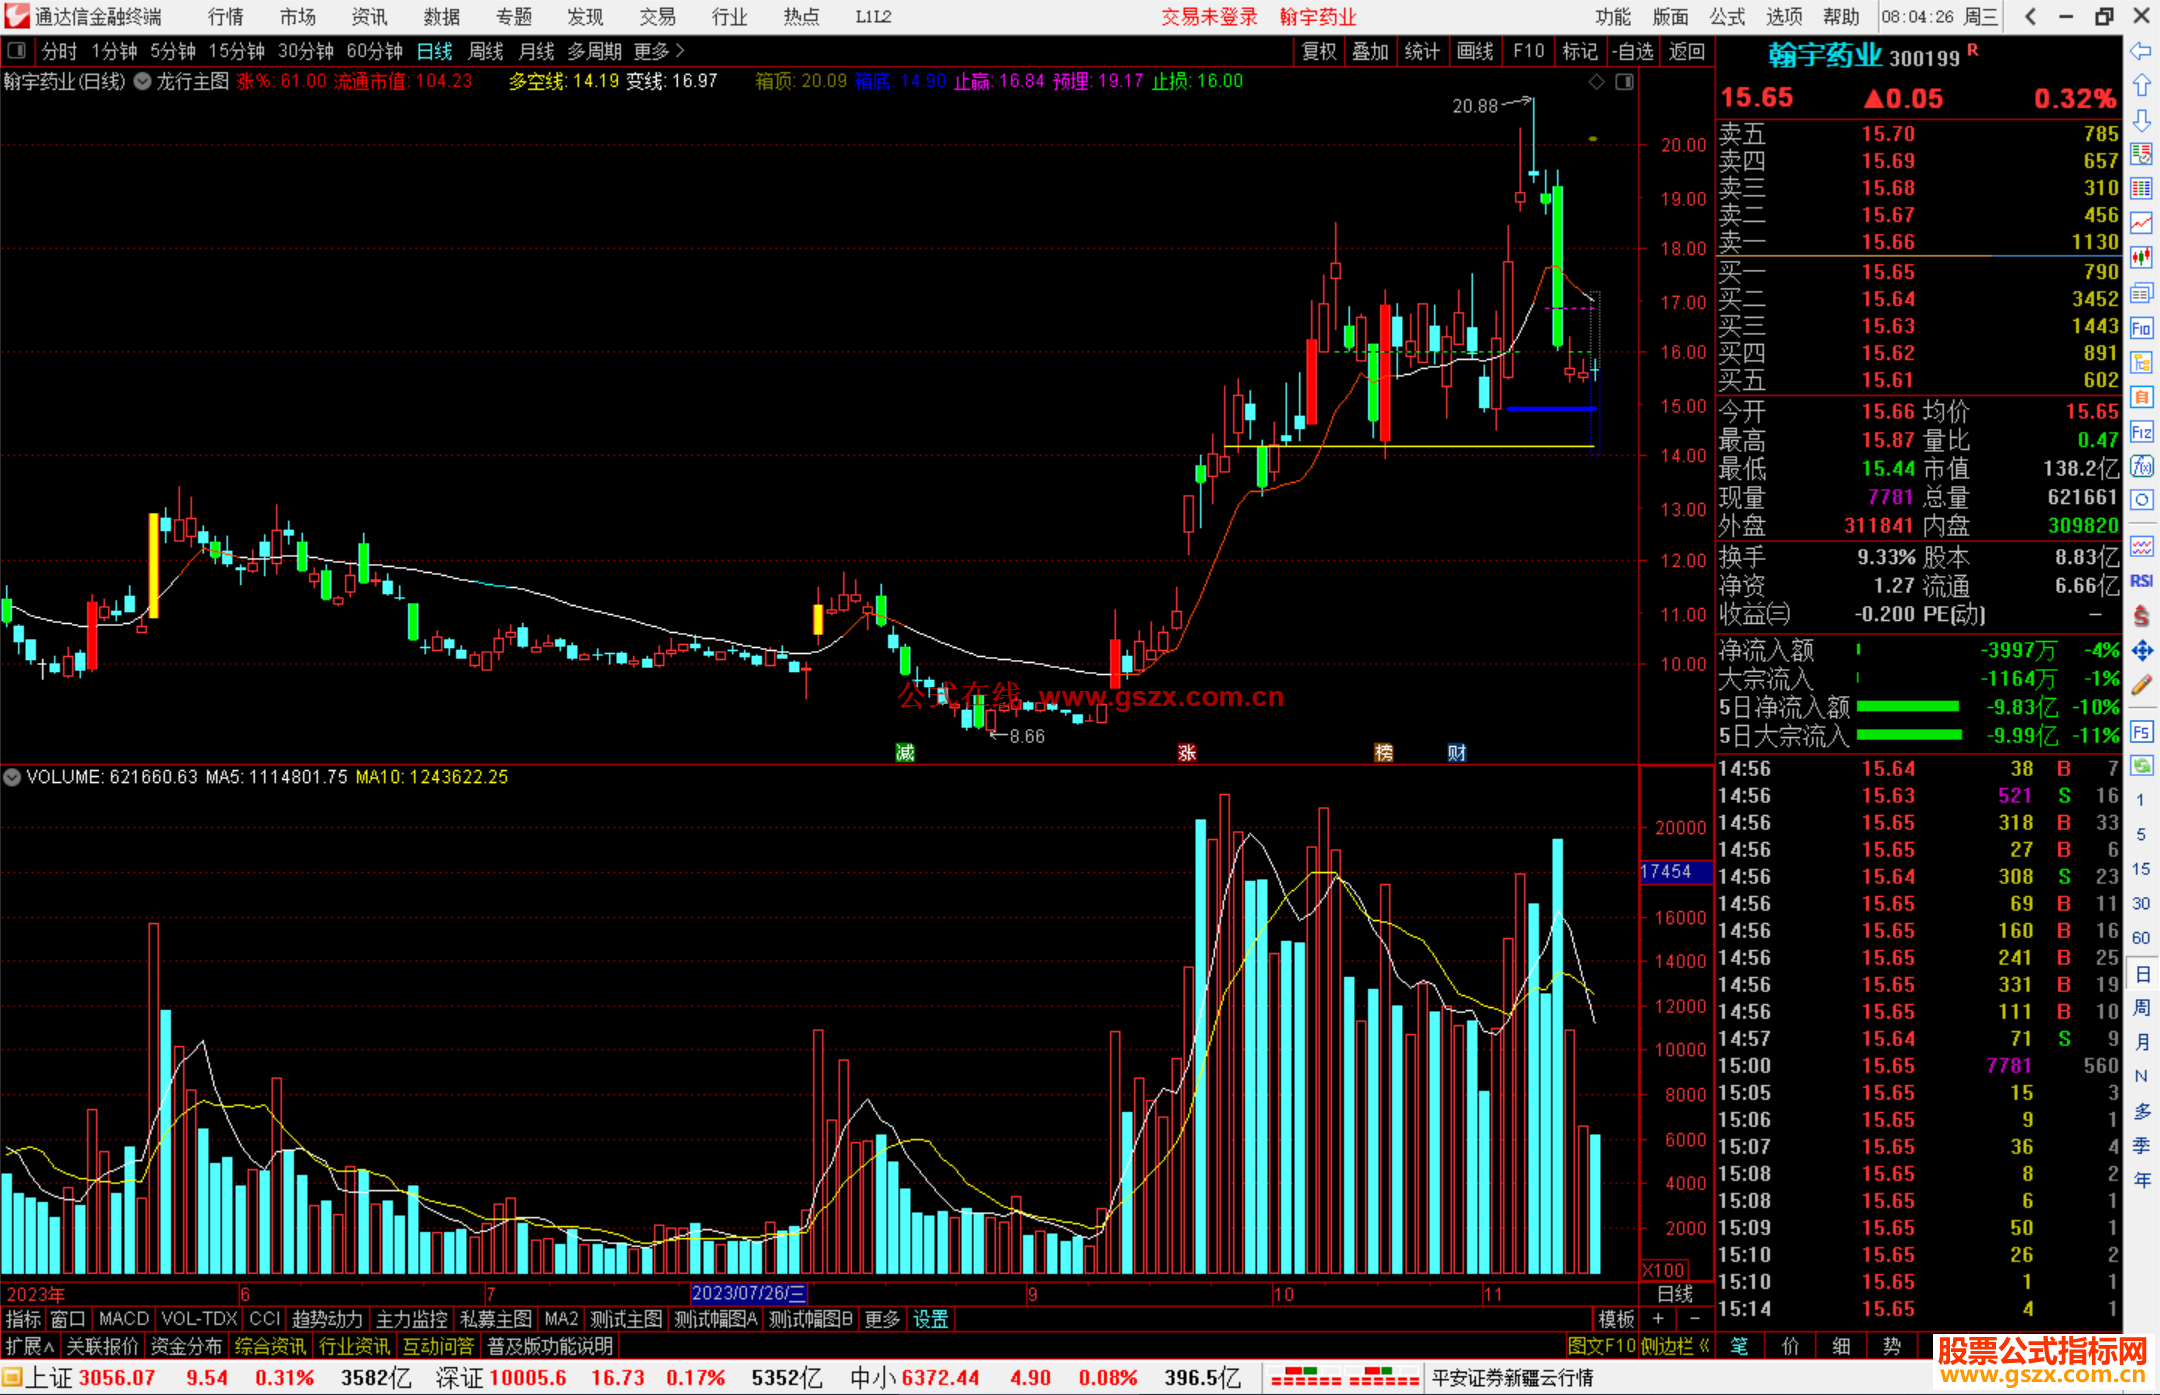Toggle the 龙行主图 indicator dropdown circle
The width and height of the screenshot is (2160, 1395).
click(x=143, y=81)
